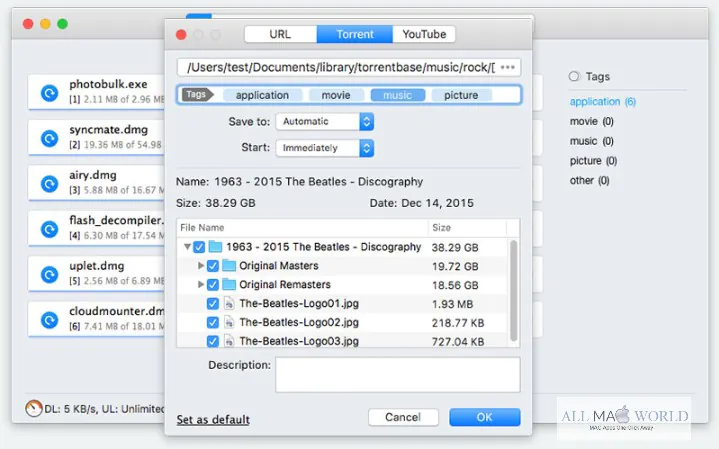Expand the Original Remasters folder

(x=200, y=284)
